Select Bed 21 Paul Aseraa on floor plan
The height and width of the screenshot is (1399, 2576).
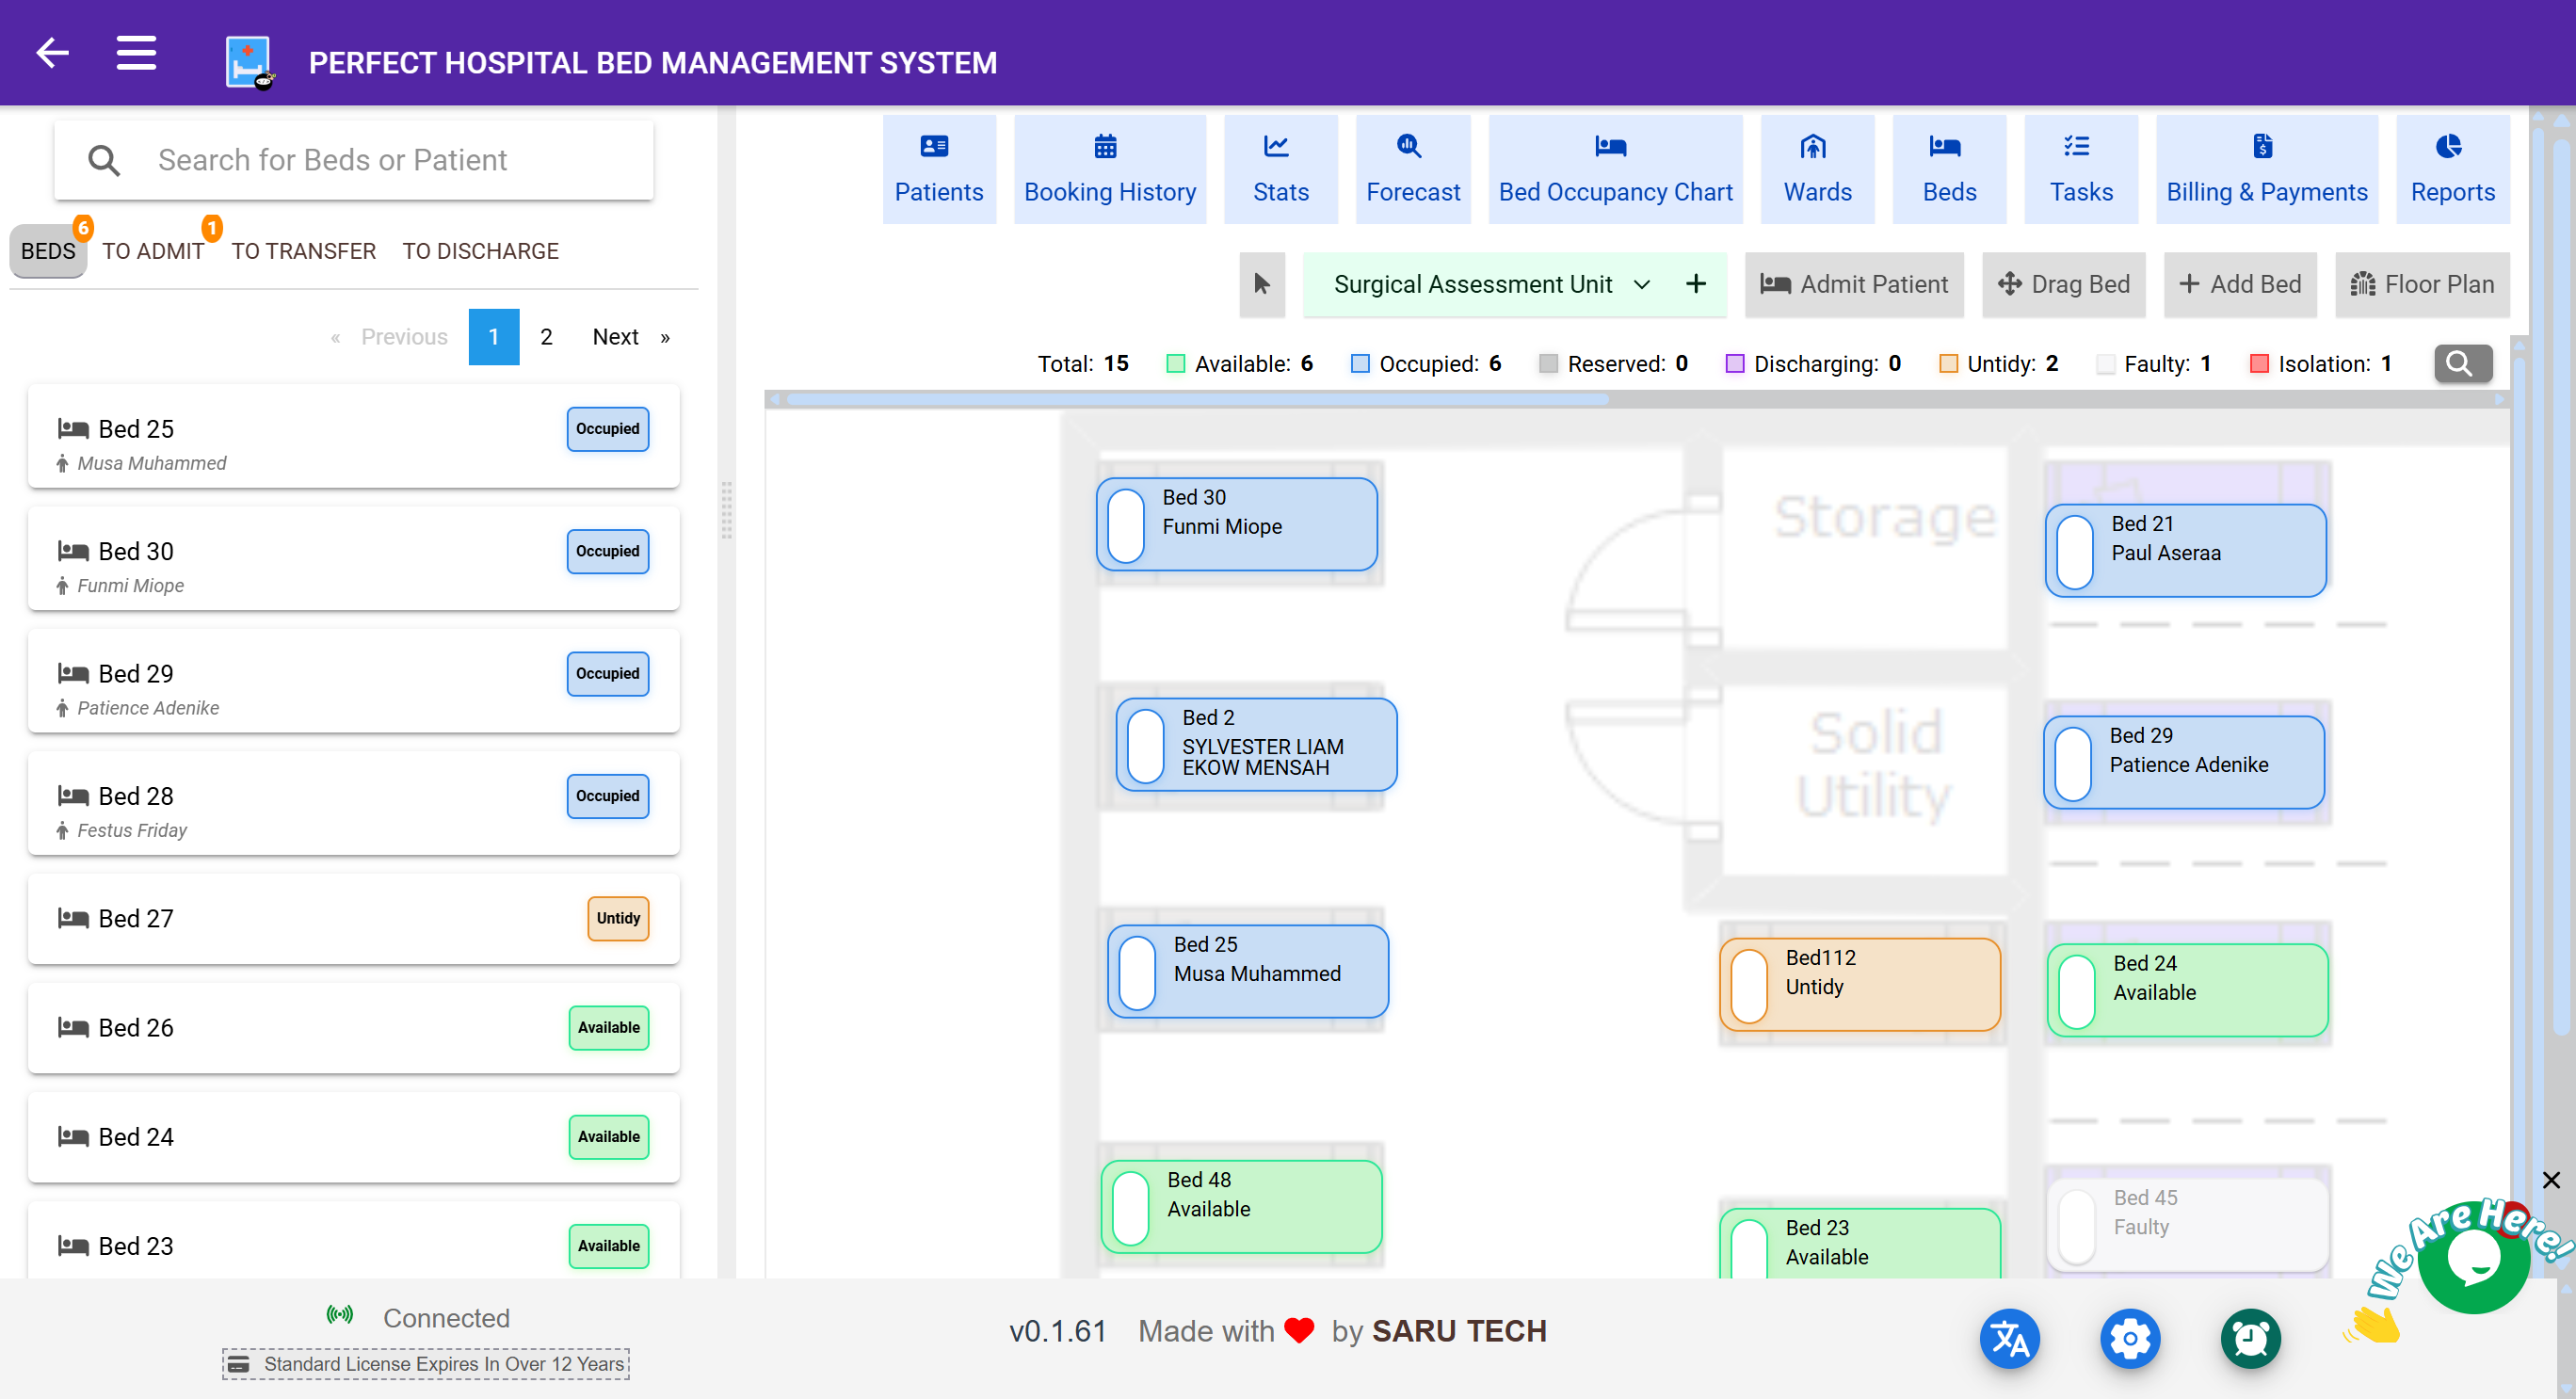pyautogui.click(x=2185, y=550)
